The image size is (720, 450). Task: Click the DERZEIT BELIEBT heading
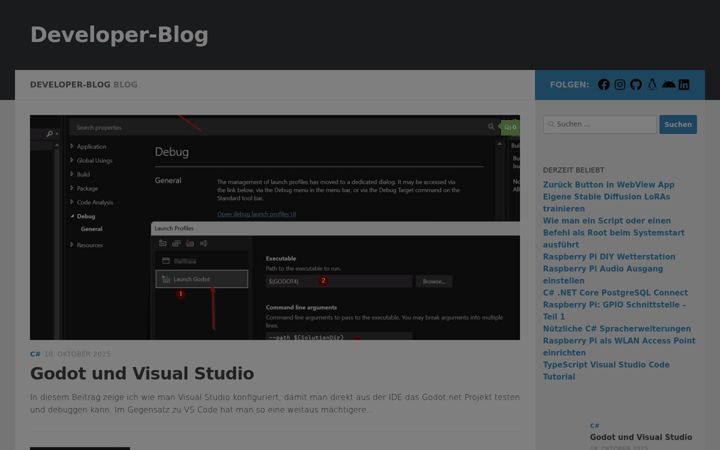coord(574,170)
